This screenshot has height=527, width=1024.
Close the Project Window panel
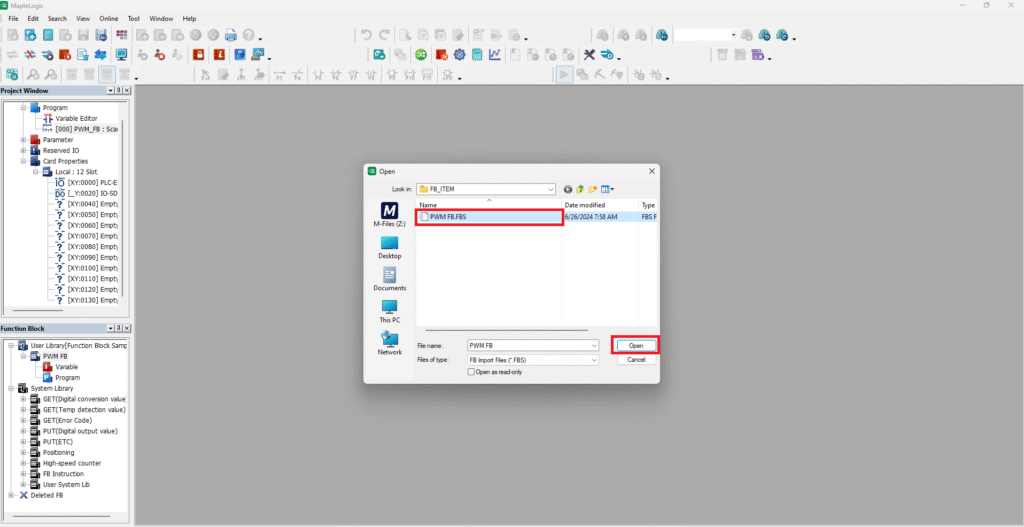127,91
